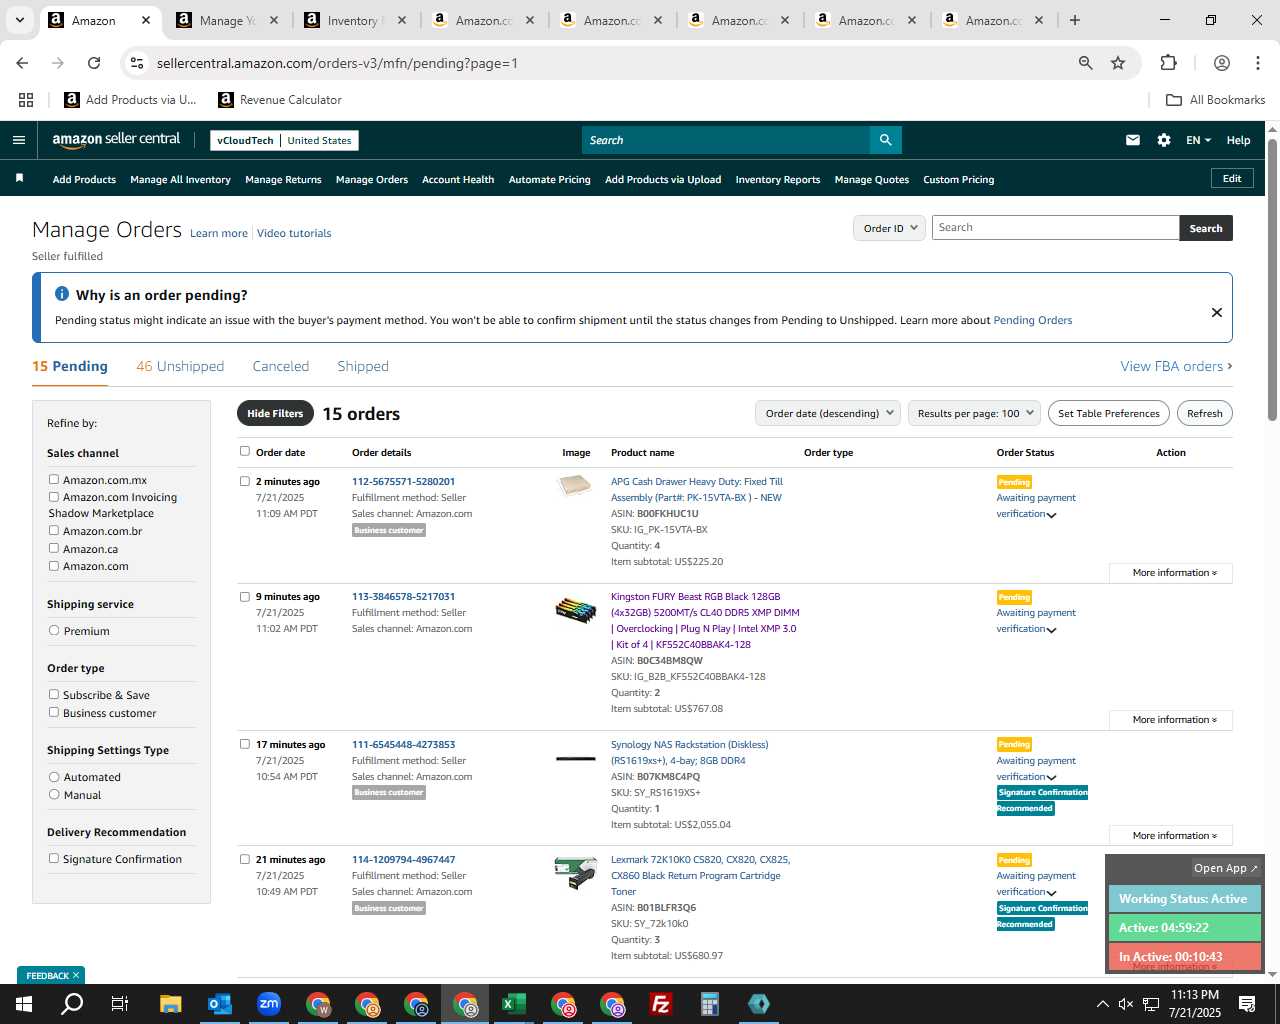This screenshot has height=1024, width=1280.
Task: Click the Kingston FURY RAM product thumbnail
Action: click(576, 609)
